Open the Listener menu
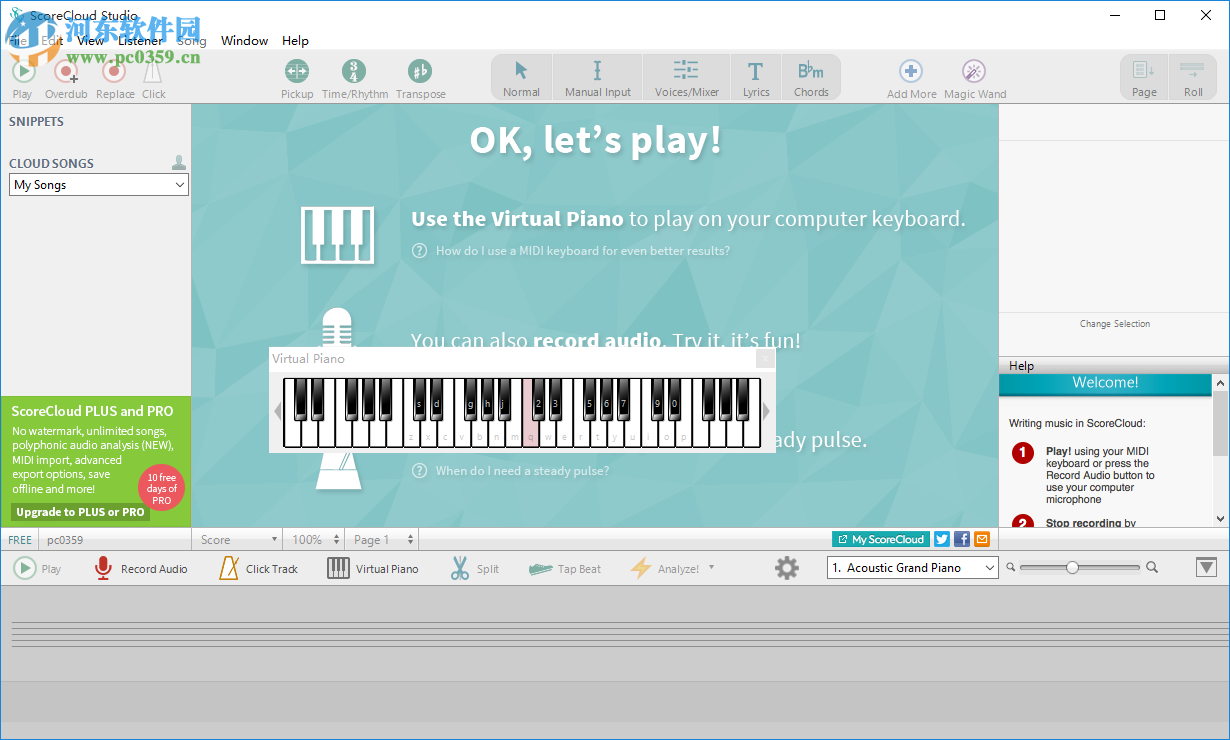This screenshot has width=1230, height=740. [139, 40]
